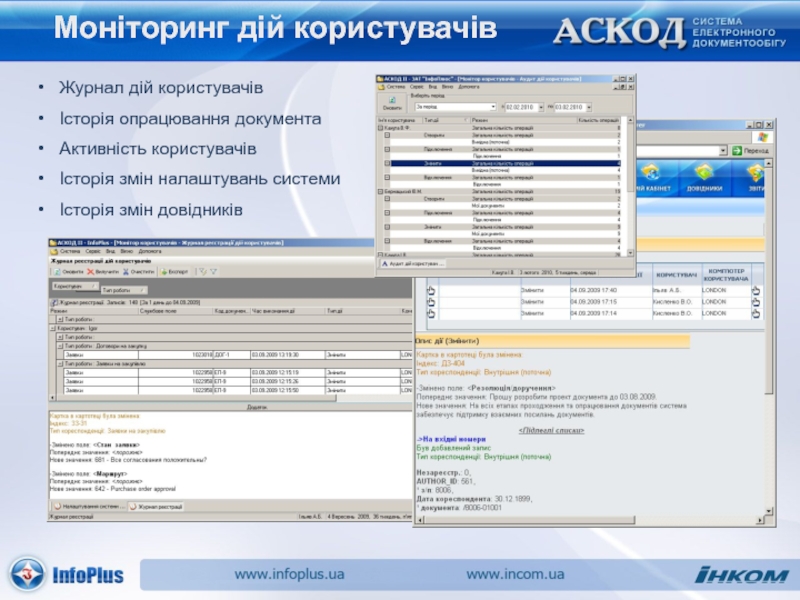Click left hand pointer icon in 17:14 row

431,314
